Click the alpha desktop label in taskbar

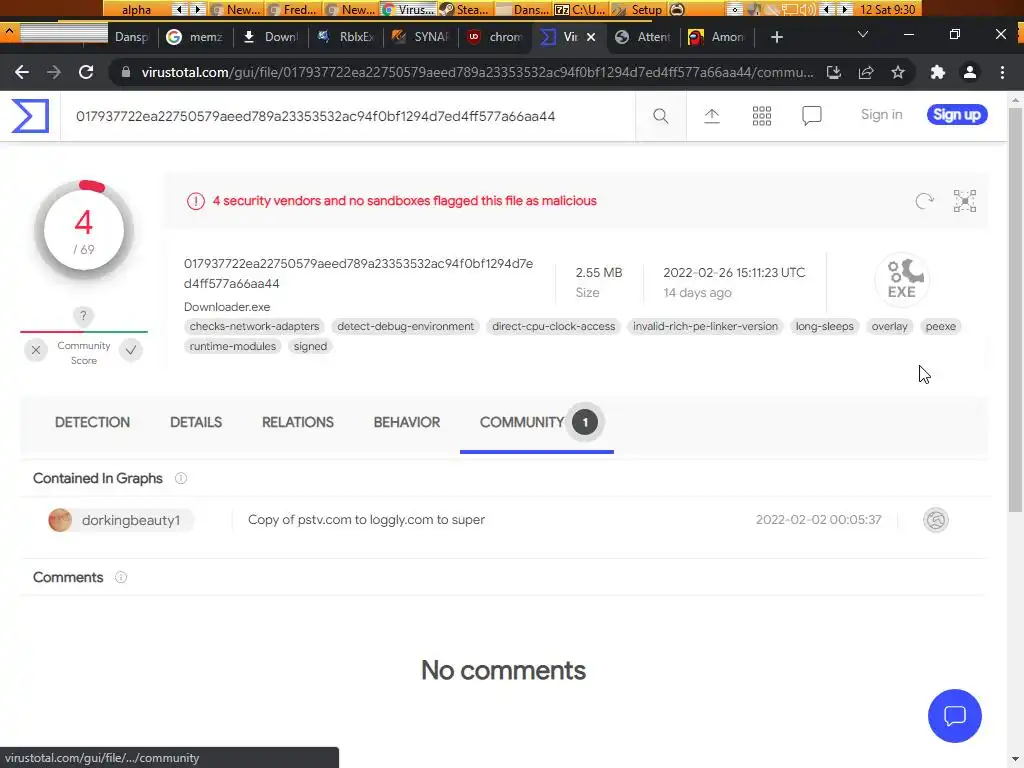pos(136,9)
